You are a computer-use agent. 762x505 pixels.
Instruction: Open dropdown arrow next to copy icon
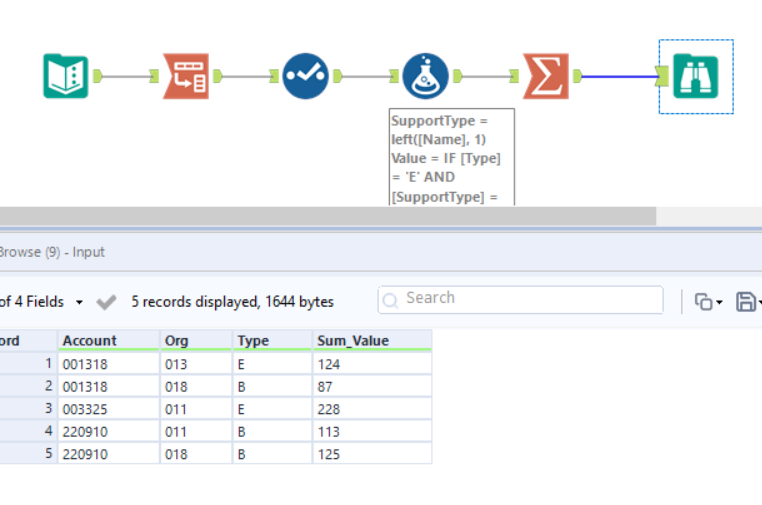pyautogui.click(x=719, y=302)
